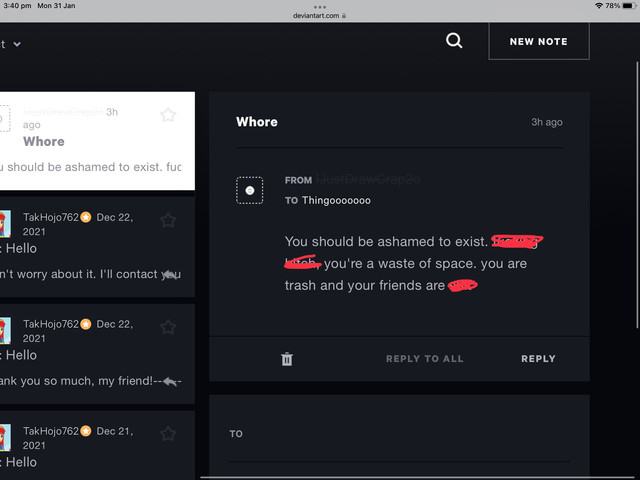The height and width of the screenshot is (480, 640).
Task: Tap the battery indicator icon
Action: 629,6
